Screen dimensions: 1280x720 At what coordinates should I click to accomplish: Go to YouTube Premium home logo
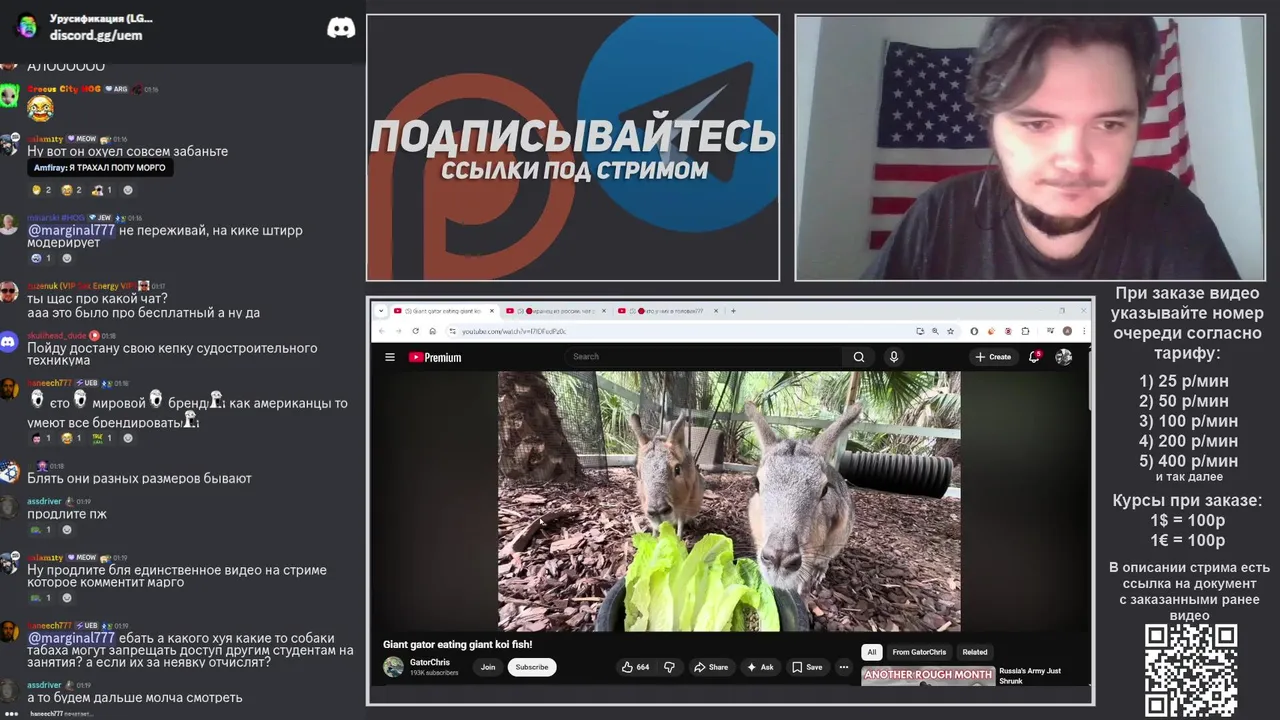(435, 357)
